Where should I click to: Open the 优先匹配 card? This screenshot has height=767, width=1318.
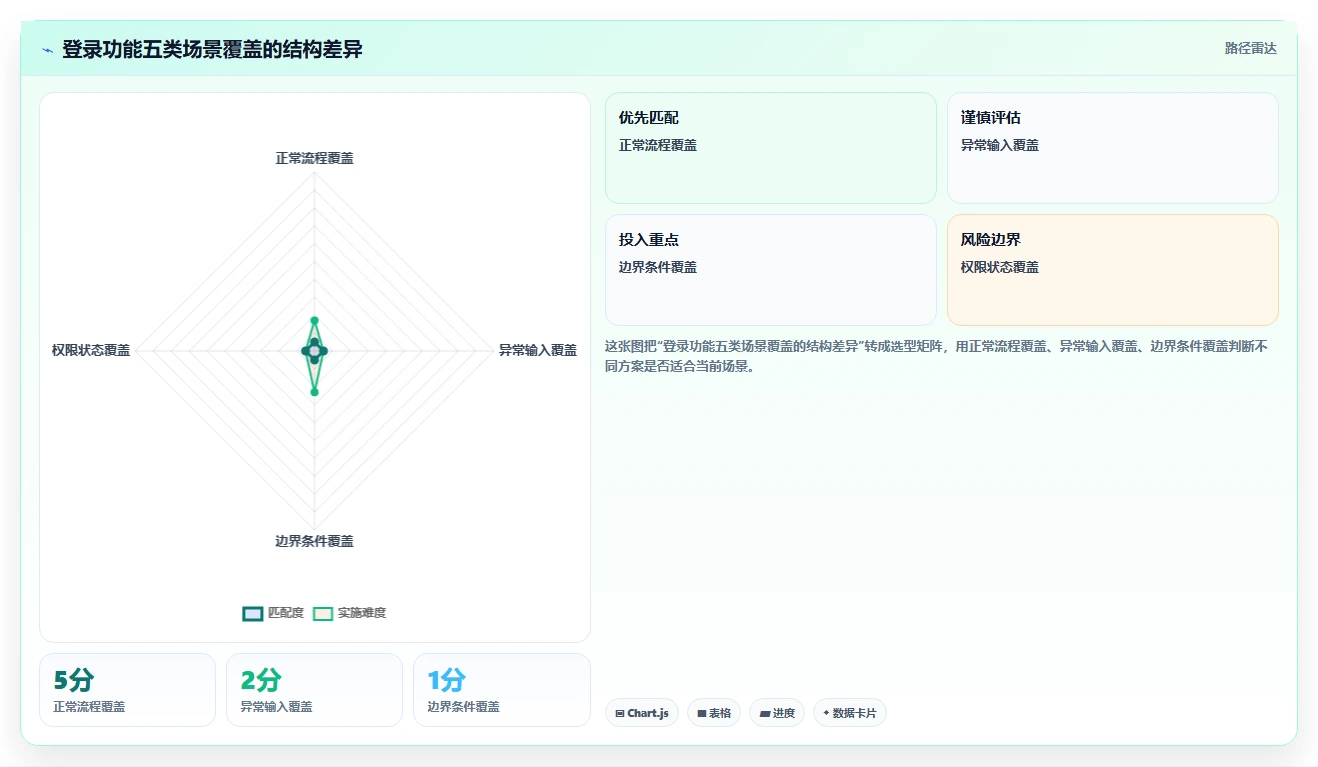pos(771,148)
